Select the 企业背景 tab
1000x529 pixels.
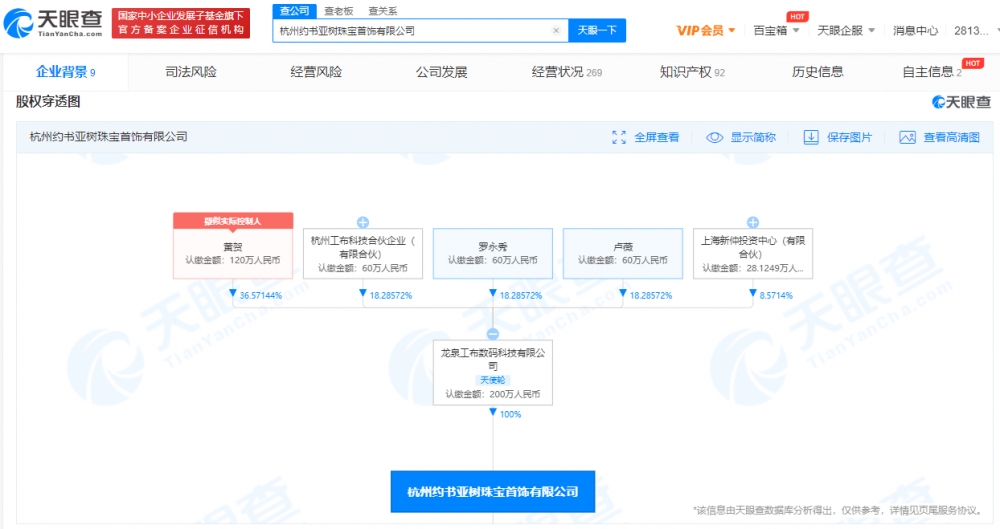point(66,72)
